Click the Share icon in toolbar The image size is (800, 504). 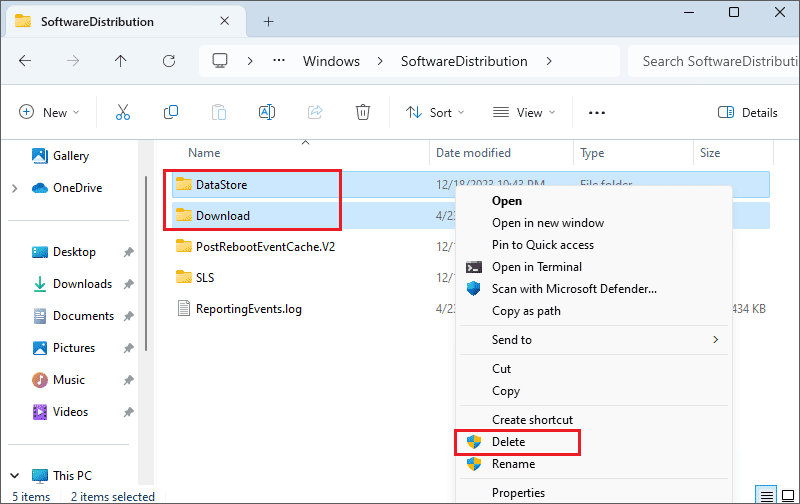(315, 112)
